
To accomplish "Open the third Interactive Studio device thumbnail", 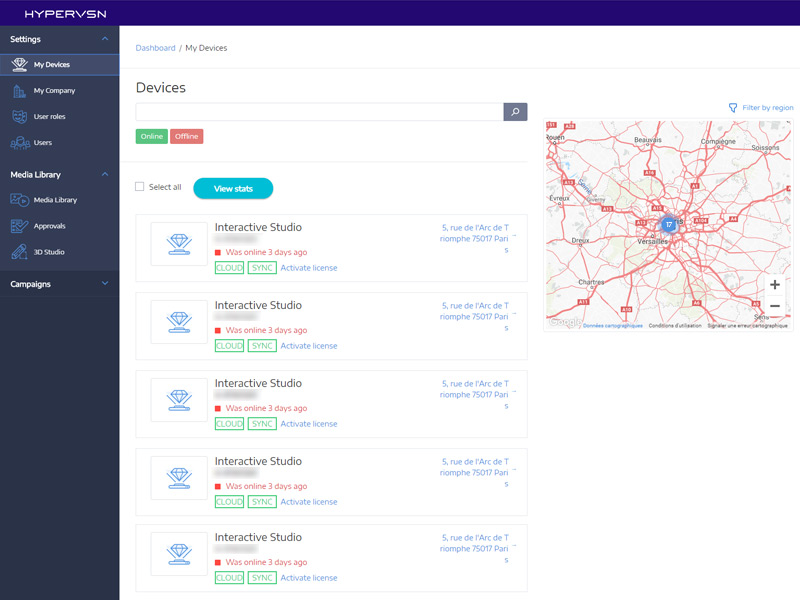I will pos(179,400).
